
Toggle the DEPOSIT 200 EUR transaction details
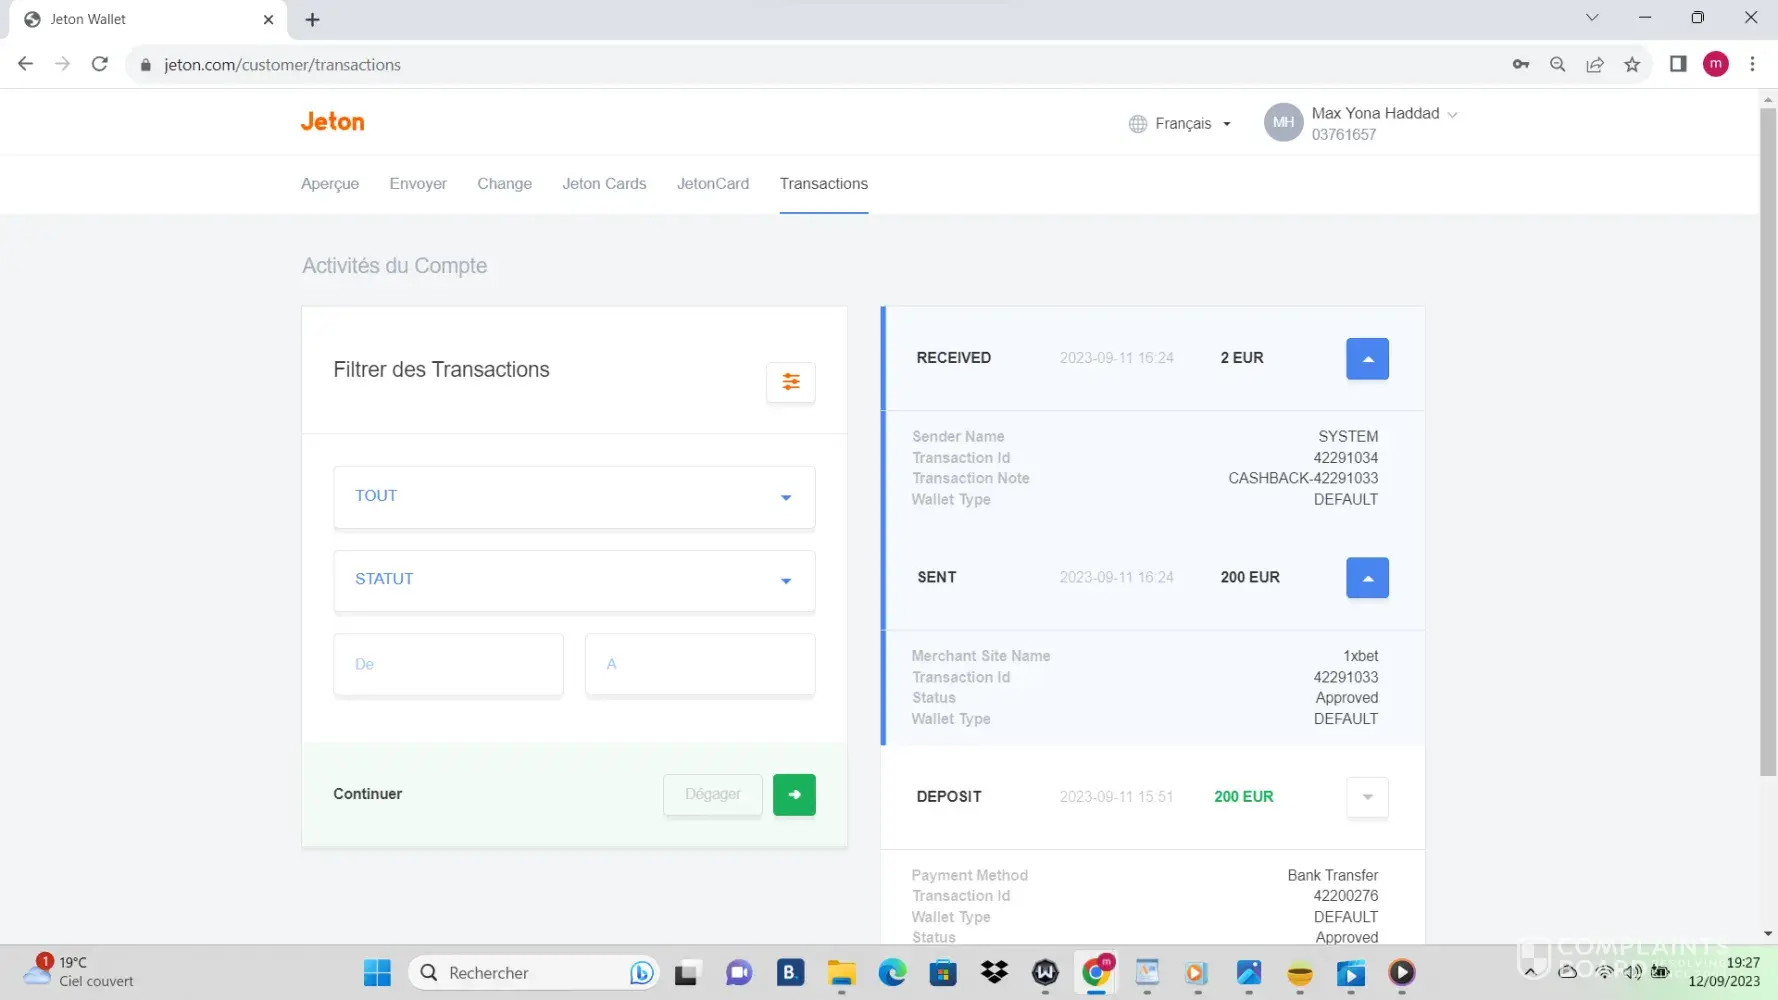(x=1367, y=797)
